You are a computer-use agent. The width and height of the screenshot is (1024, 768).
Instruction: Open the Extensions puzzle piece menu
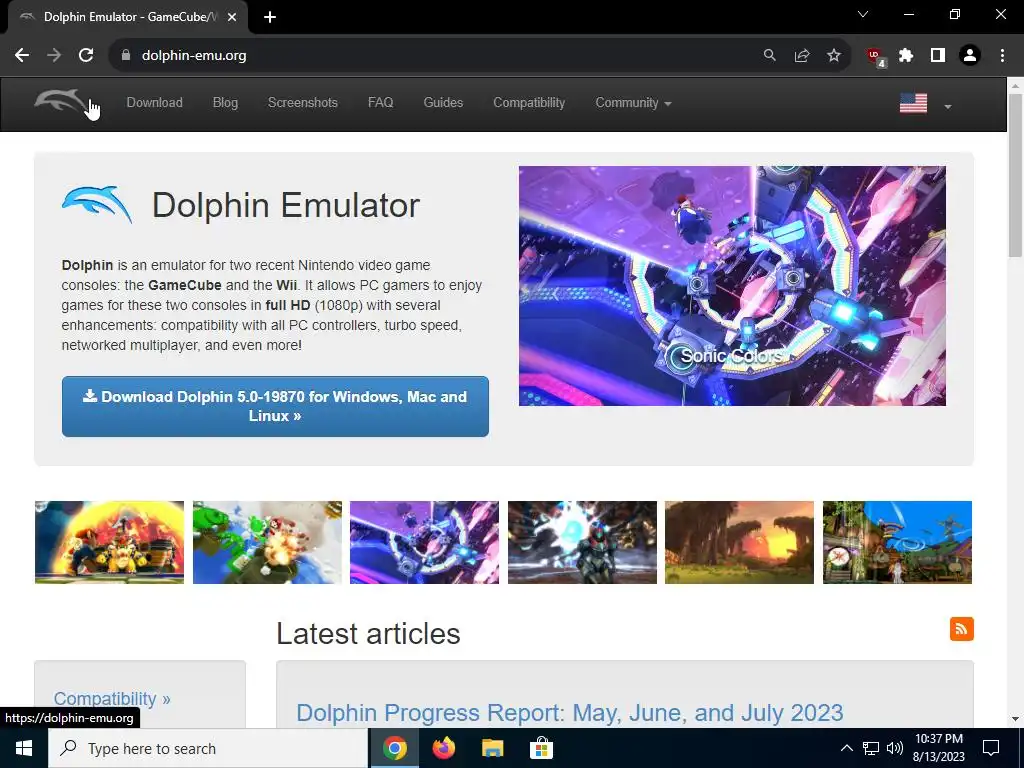tap(906, 56)
